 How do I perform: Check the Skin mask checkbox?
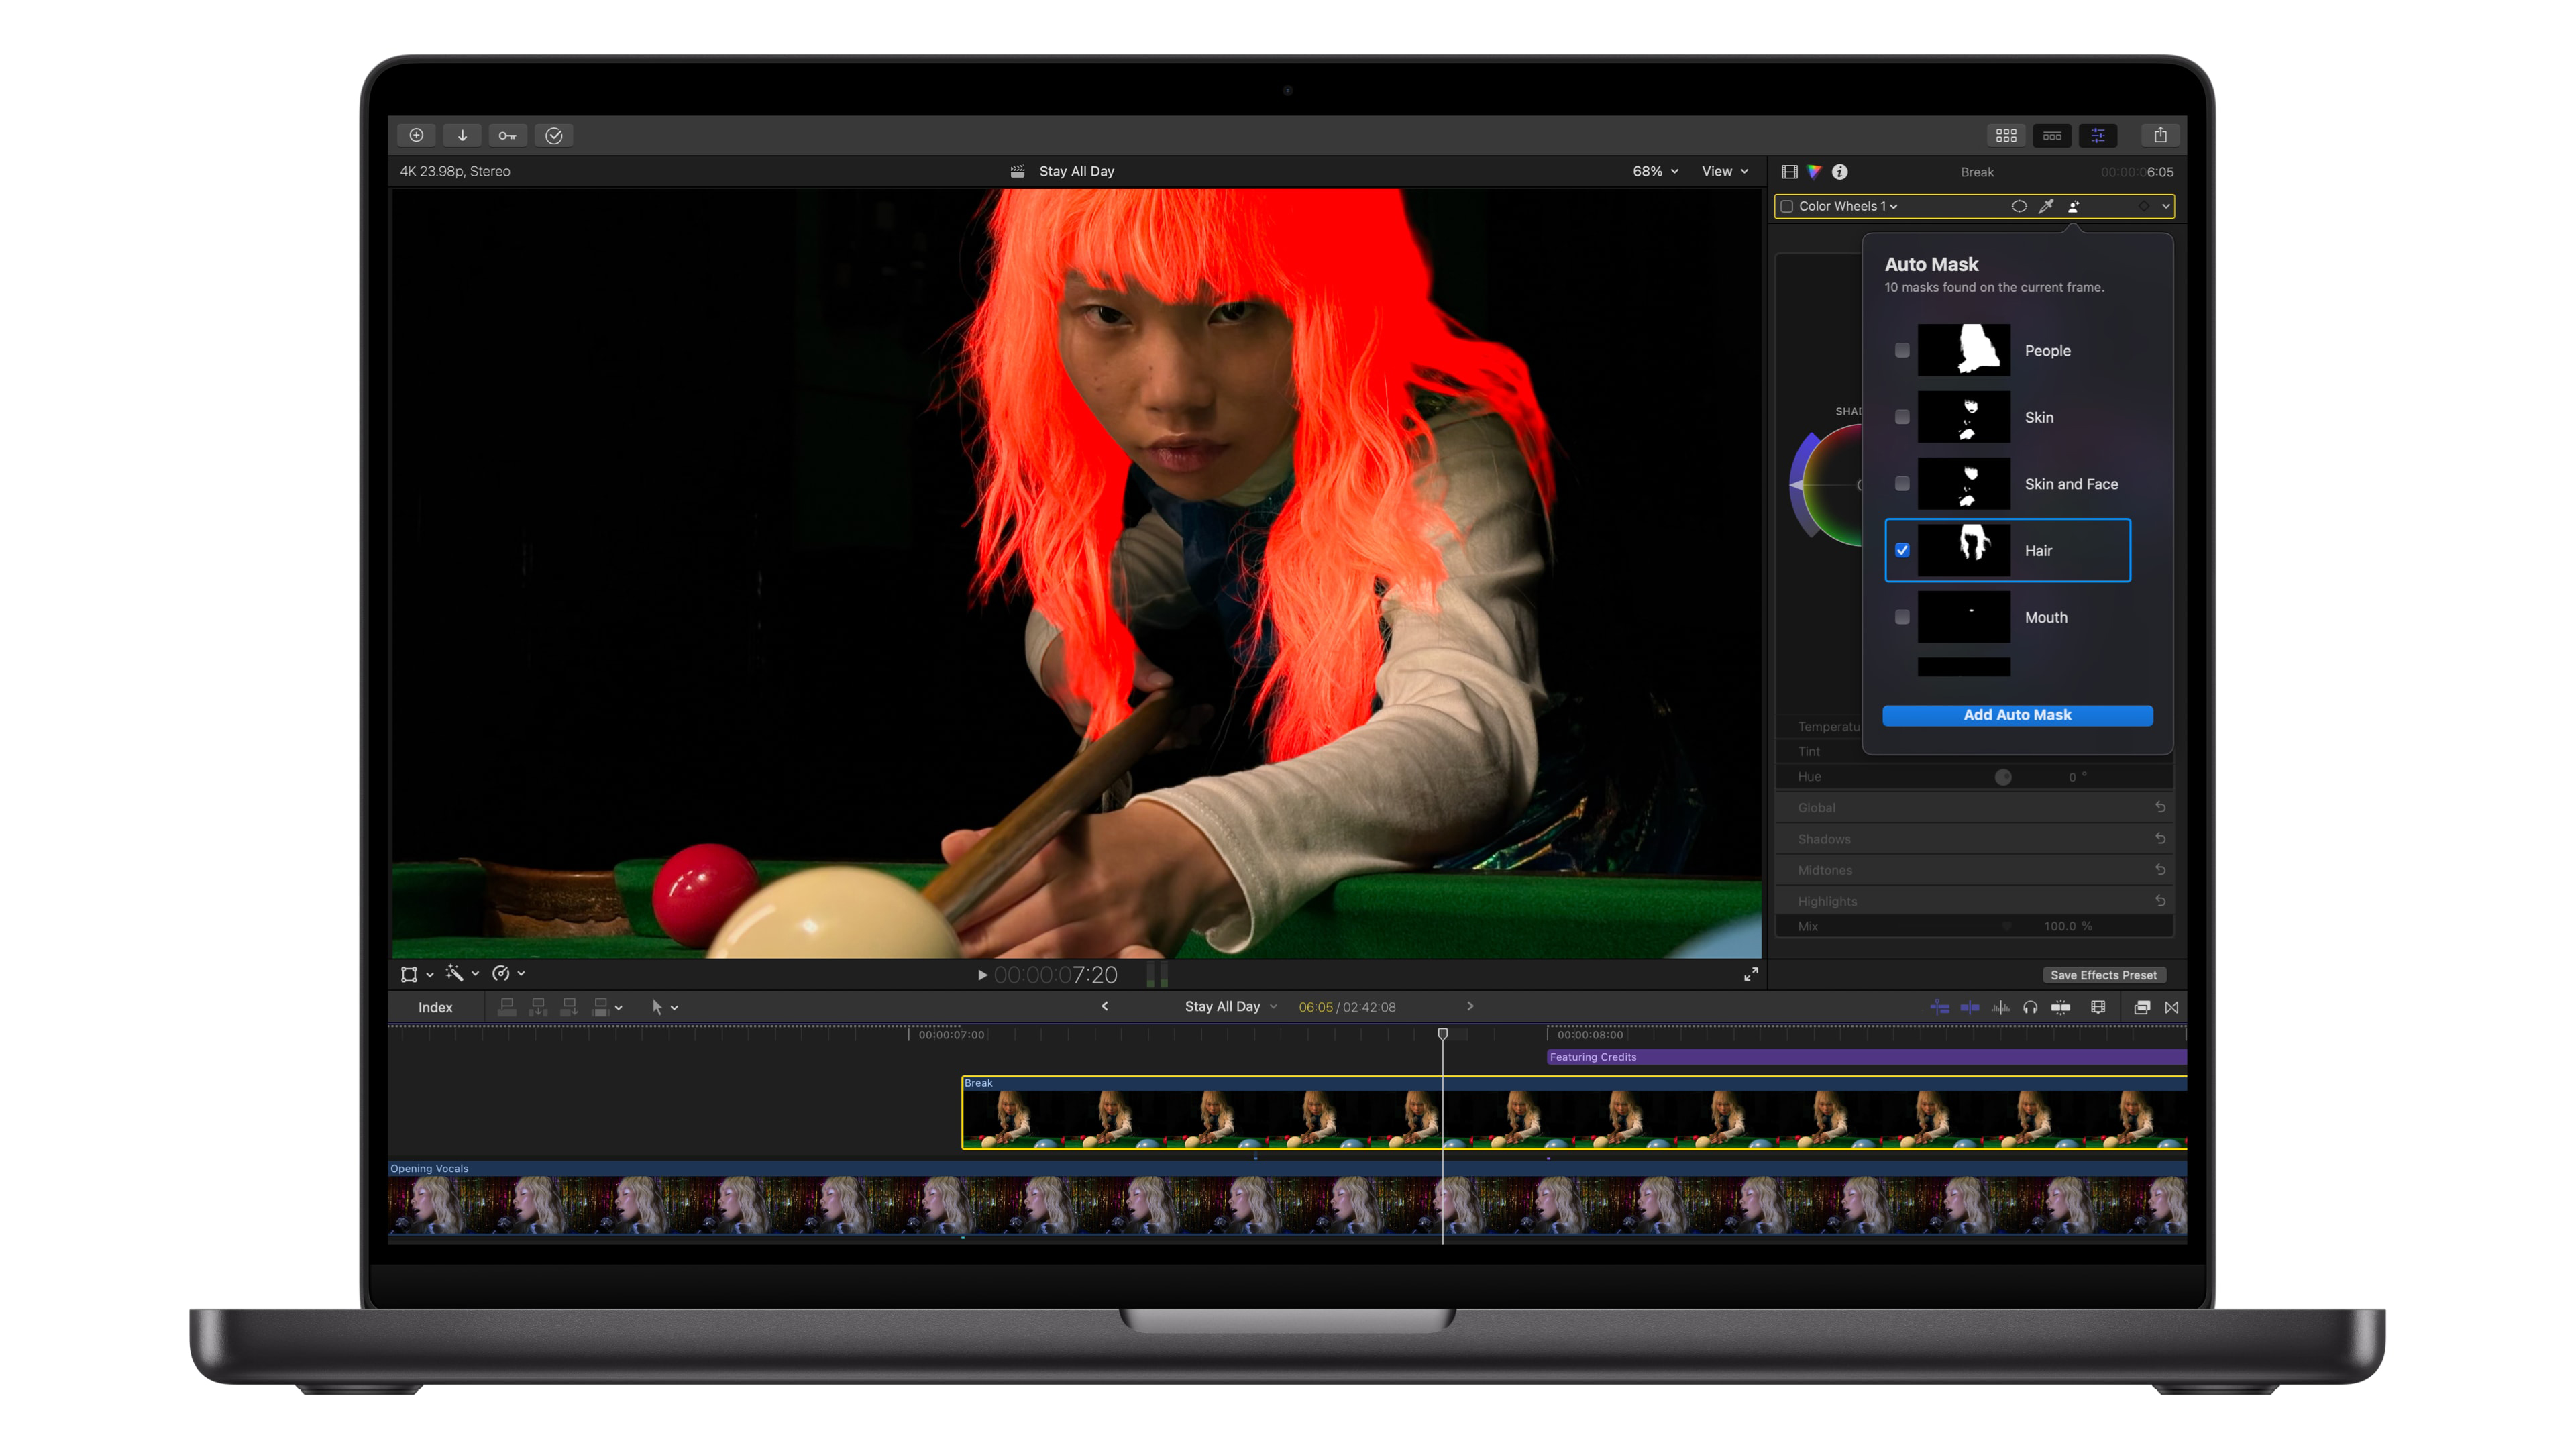pos(1902,417)
